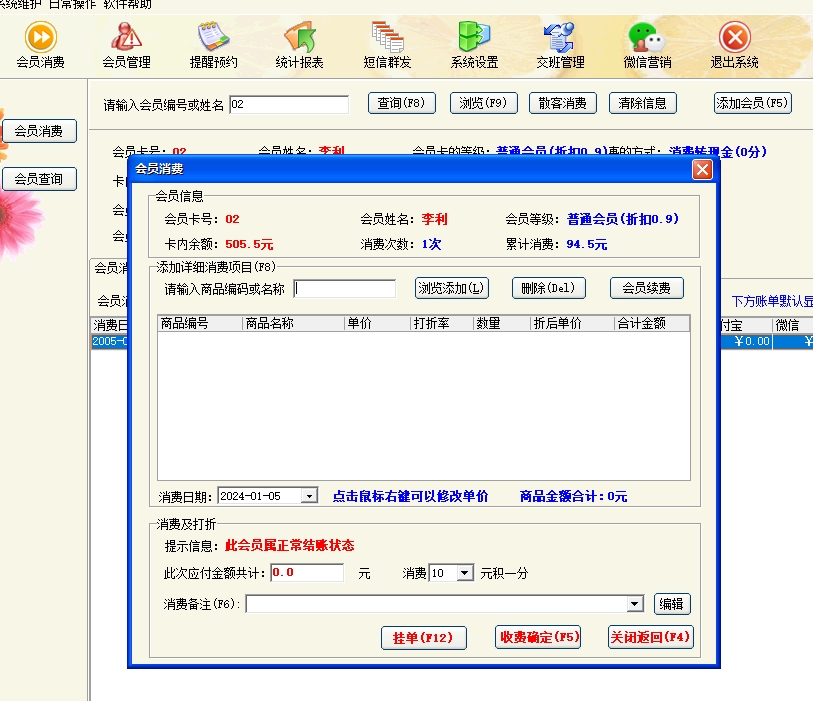Open the 提醒预约 toolbar icon
The width and height of the screenshot is (813, 701).
[x=213, y=45]
